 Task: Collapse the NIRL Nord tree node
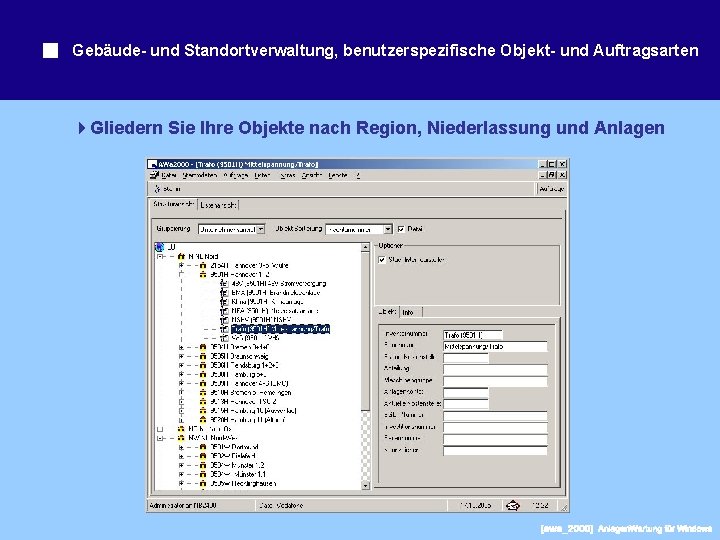pyautogui.click(x=160, y=256)
